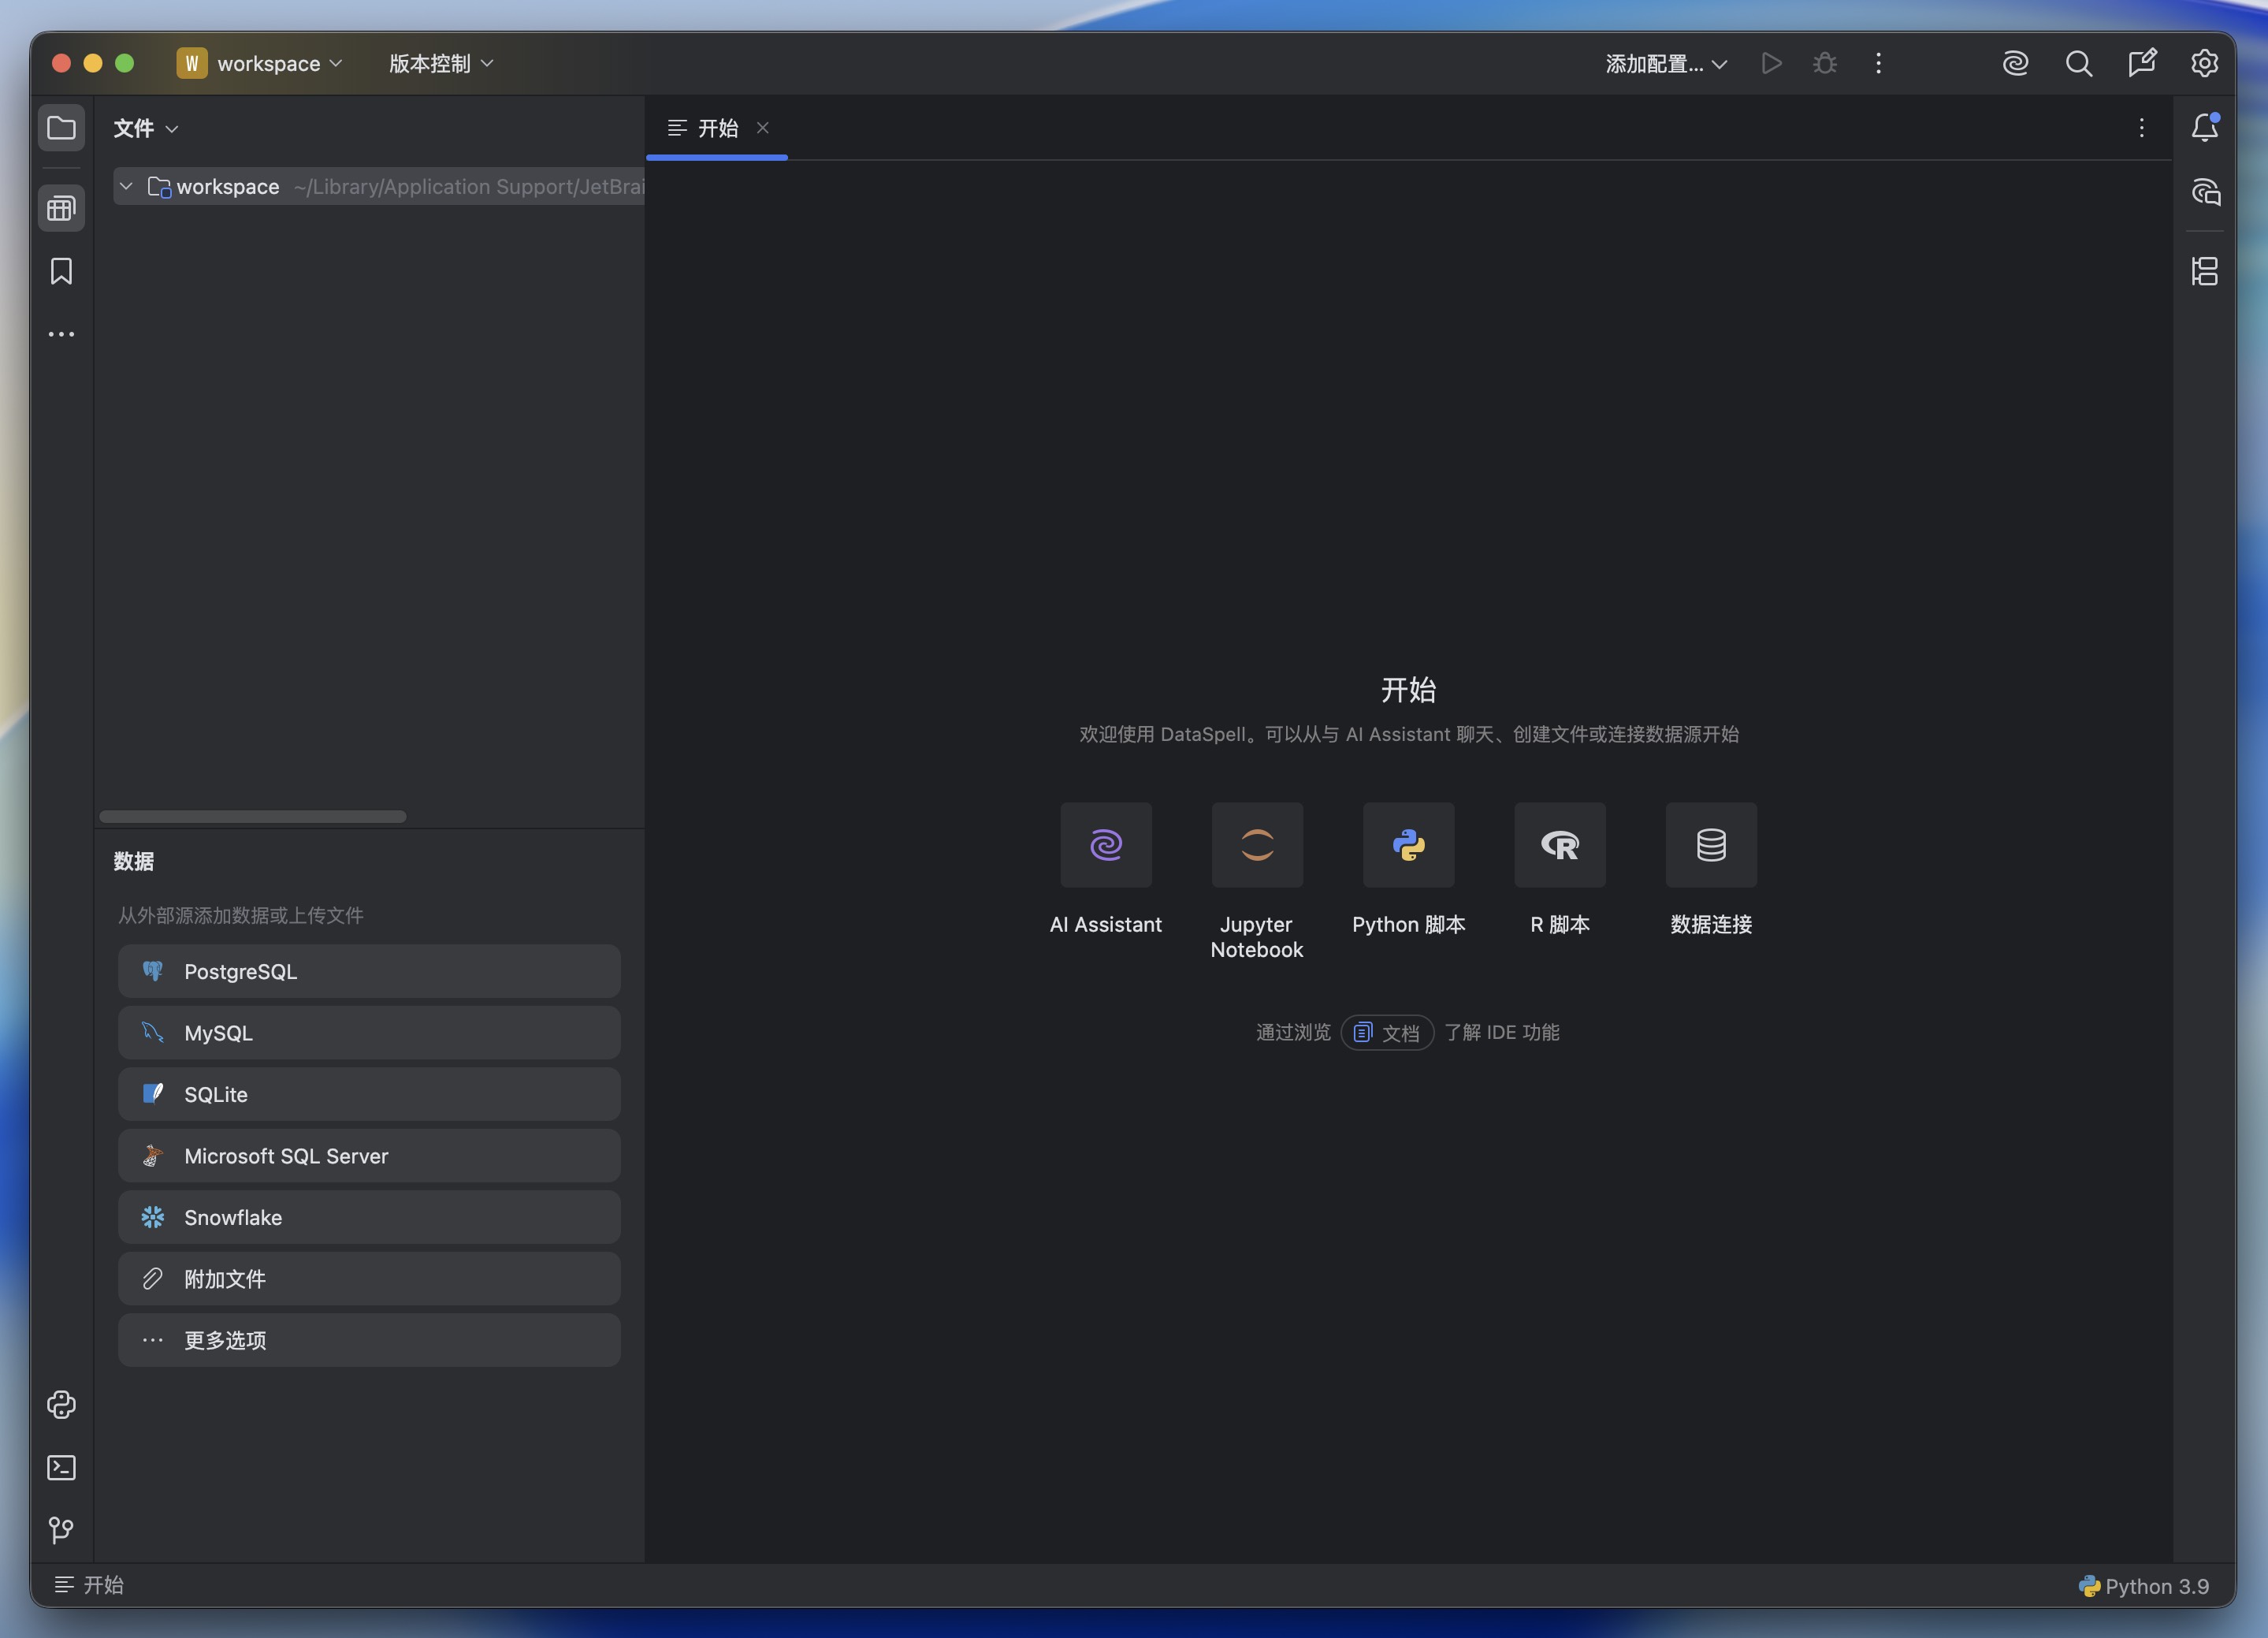
Task: Open AI Assistant from the start screen
Action: click(x=1105, y=845)
